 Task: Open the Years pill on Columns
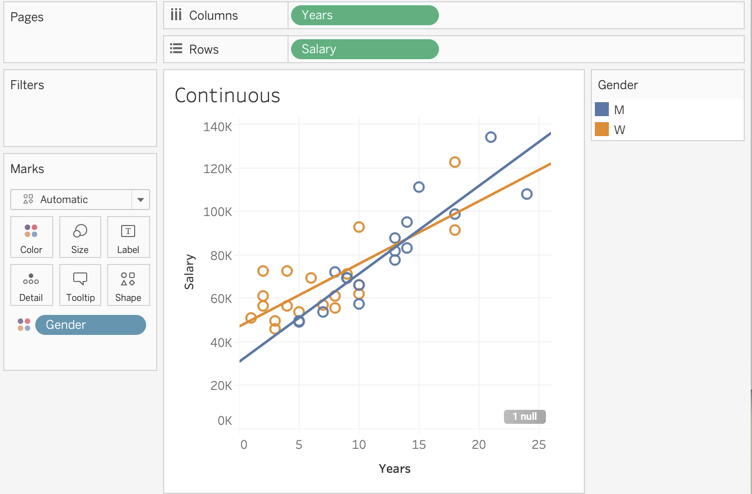point(364,15)
